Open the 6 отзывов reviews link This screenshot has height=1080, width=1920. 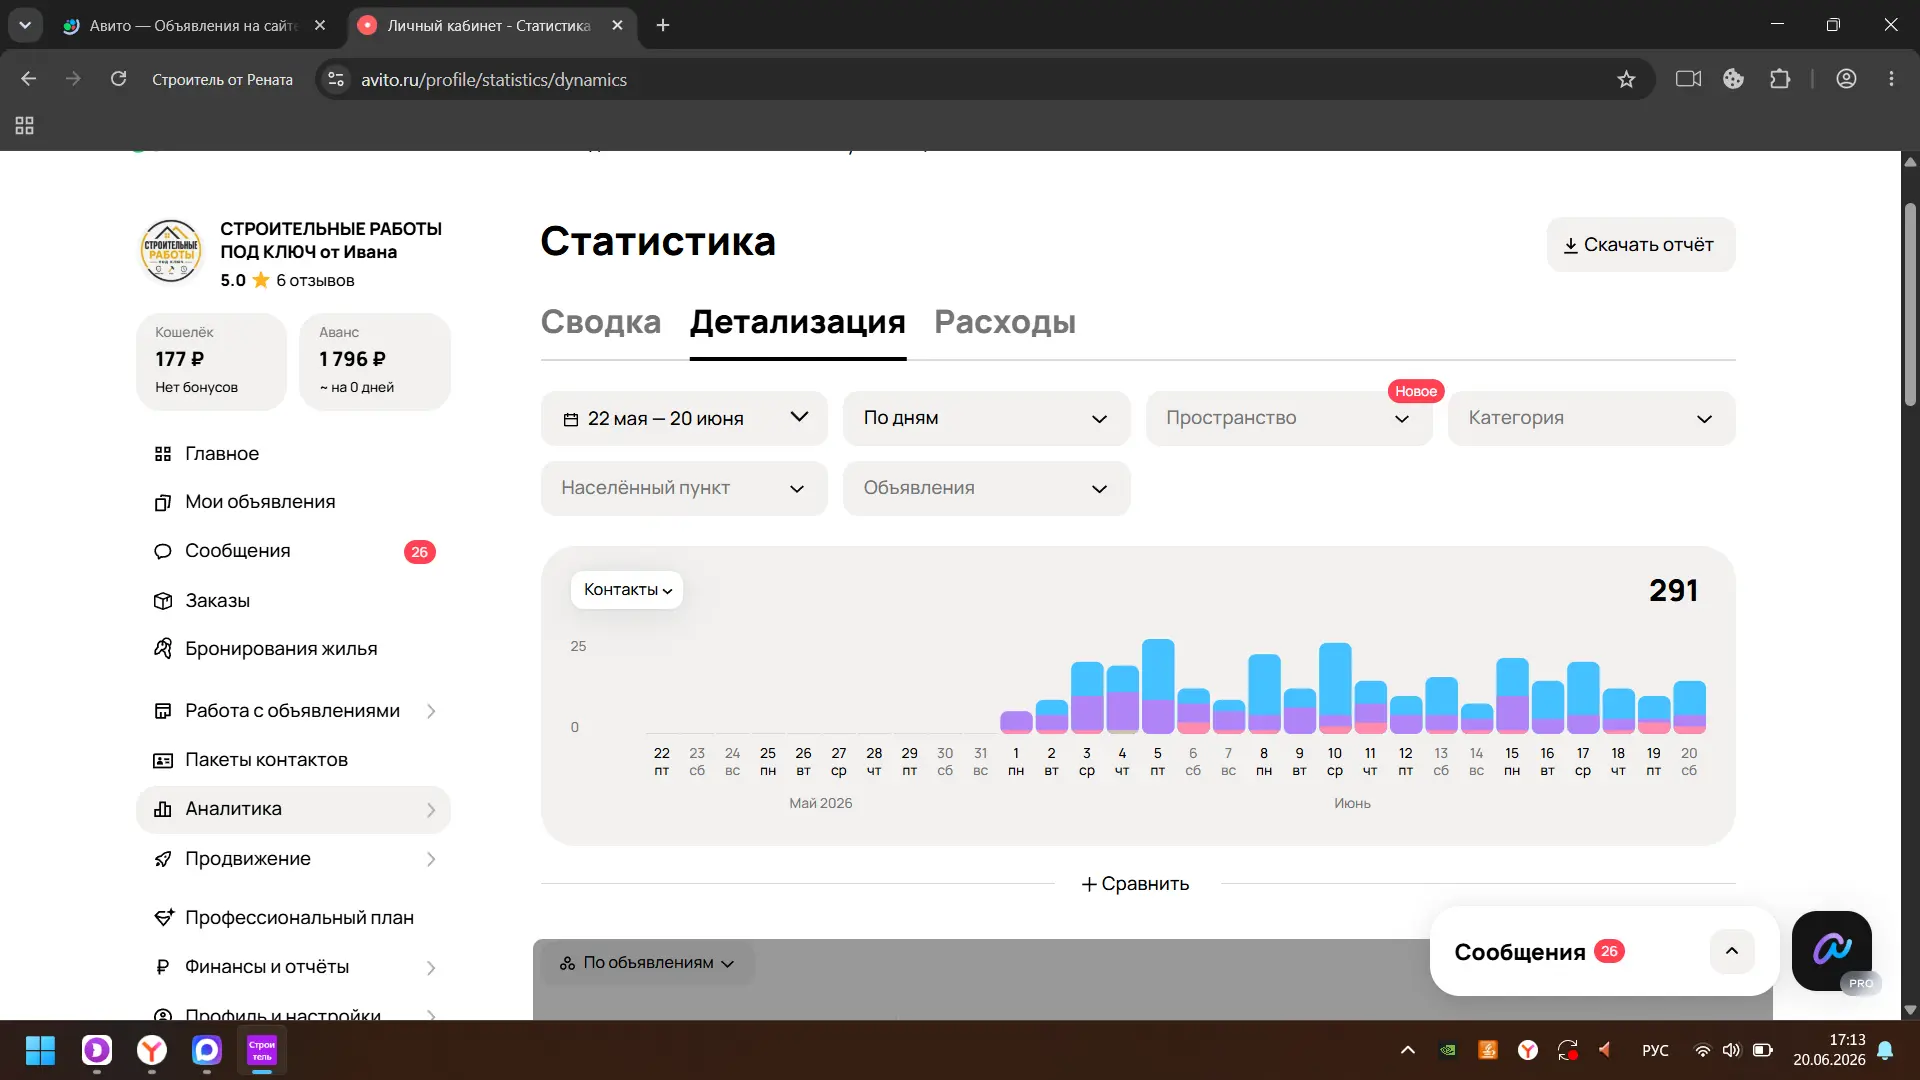click(x=315, y=280)
